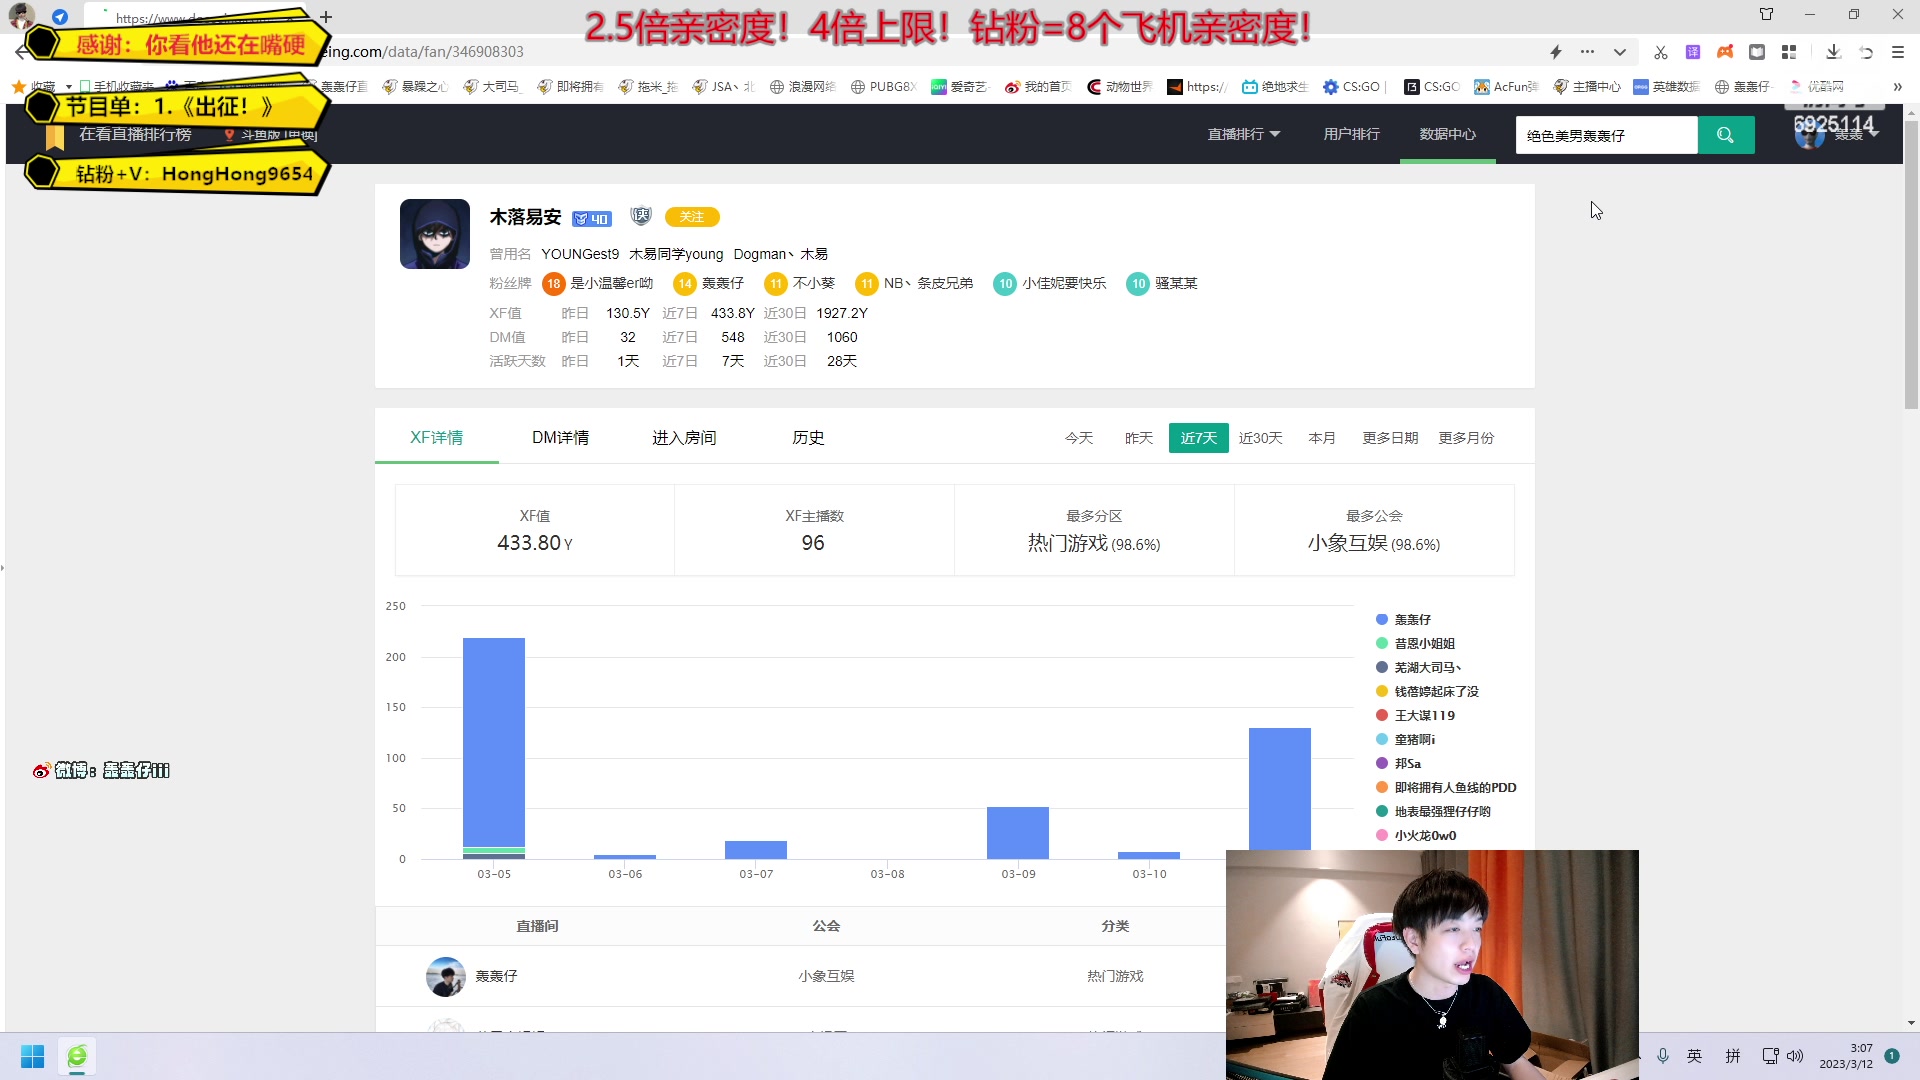Click the 03-05 blue bar in chart
The width and height of the screenshot is (1920, 1080).
click(x=494, y=742)
